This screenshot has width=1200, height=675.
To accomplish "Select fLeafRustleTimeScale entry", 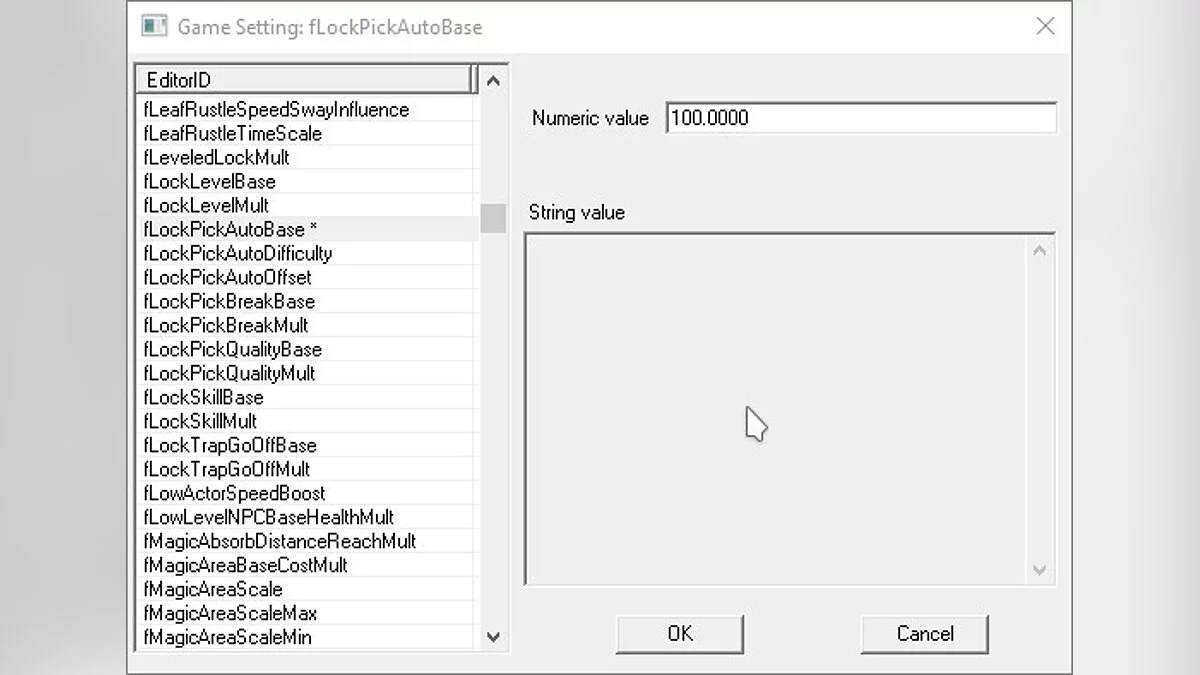I will click(232, 133).
